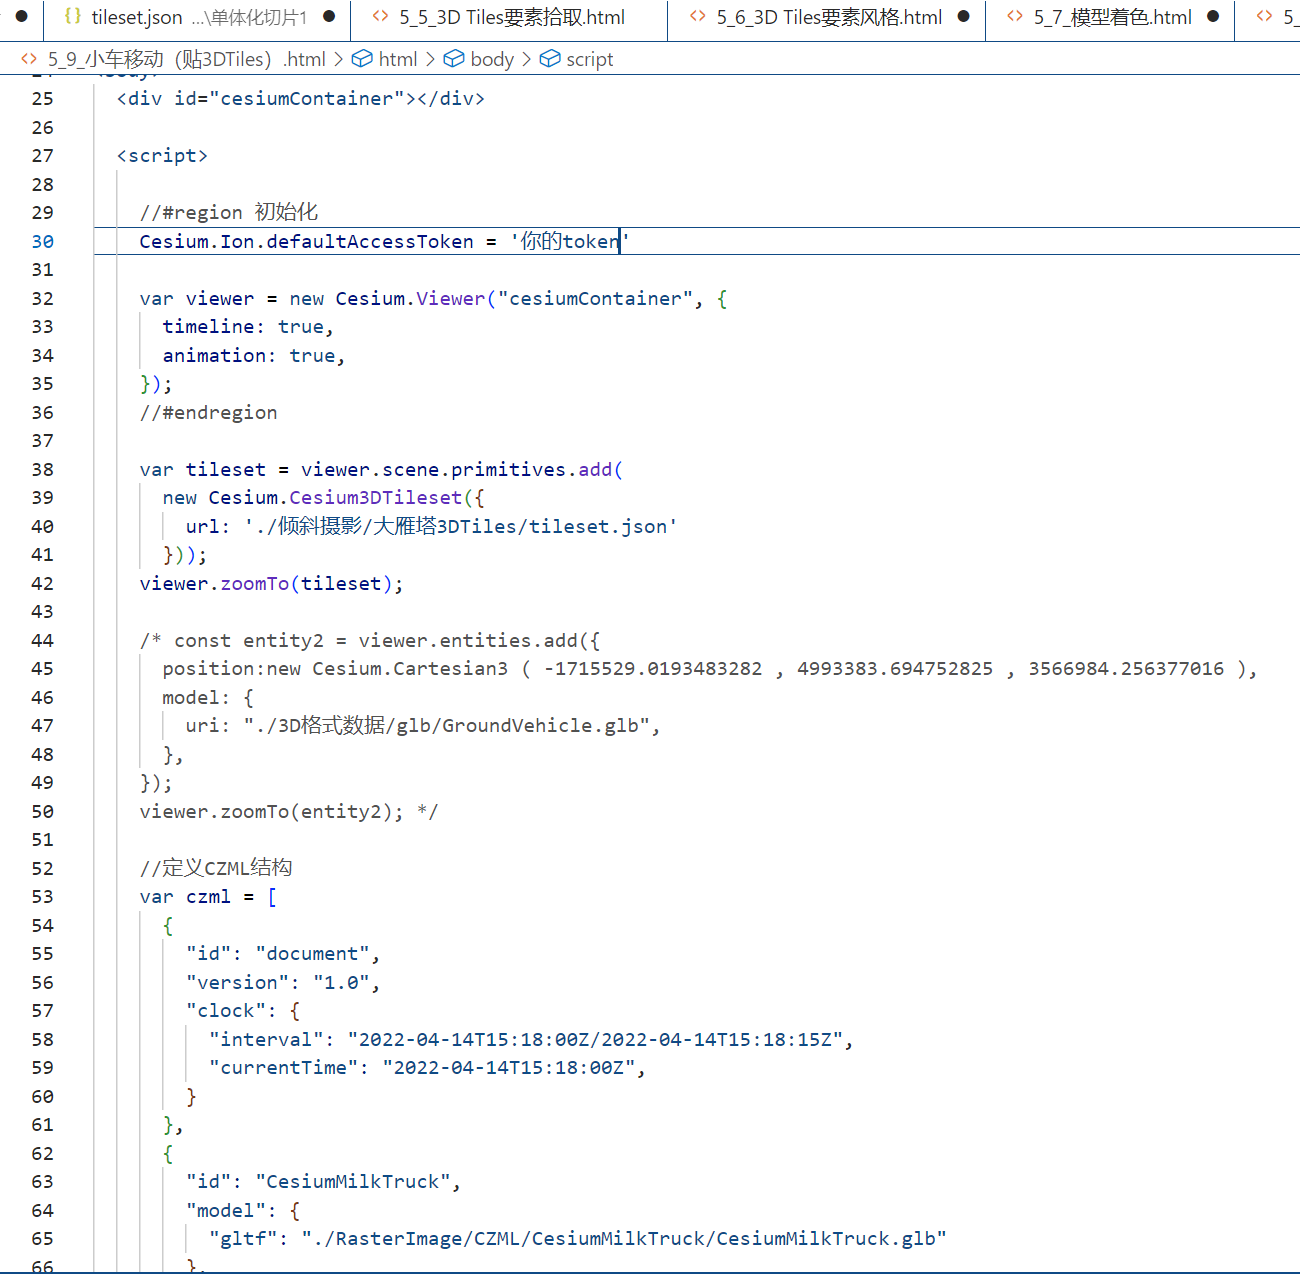Click the interval time range string
Screen dimensions: 1300x1281
pyautogui.click(x=596, y=1039)
